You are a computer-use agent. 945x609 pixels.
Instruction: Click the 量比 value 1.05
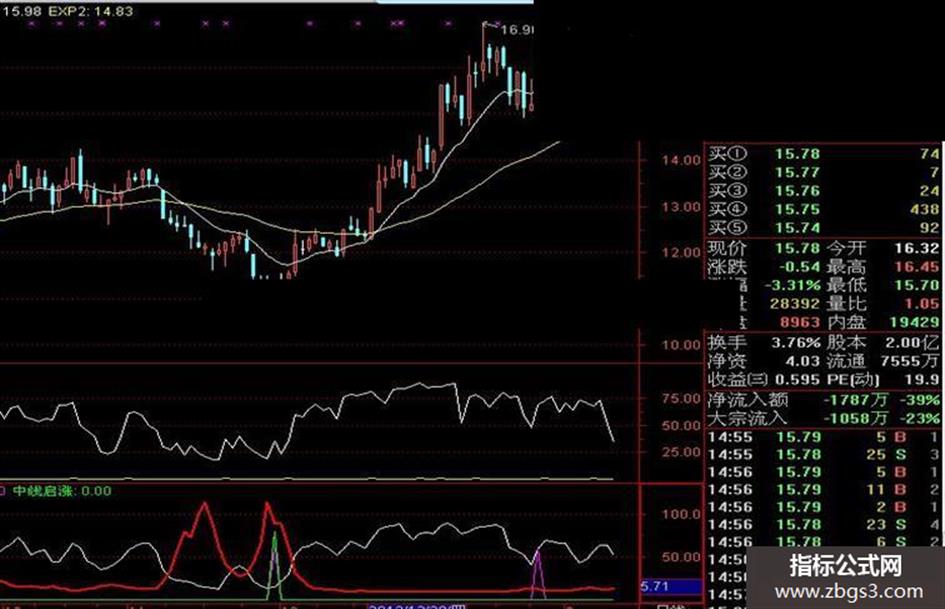(x=921, y=303)
